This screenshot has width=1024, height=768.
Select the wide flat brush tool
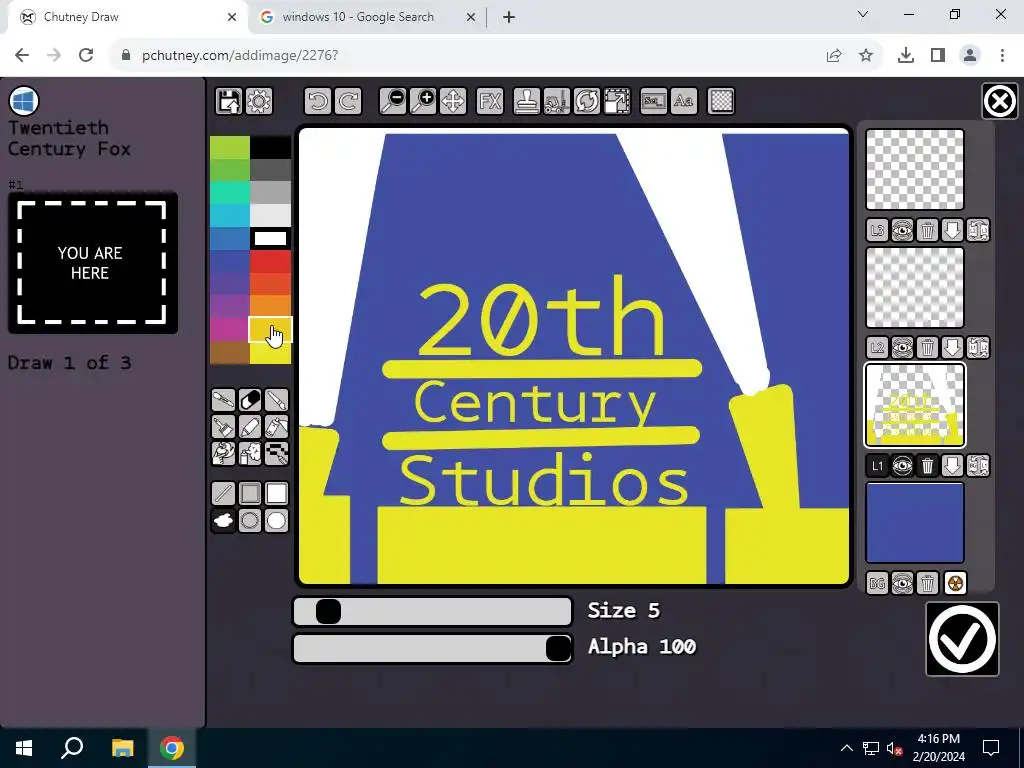(223, 426)
